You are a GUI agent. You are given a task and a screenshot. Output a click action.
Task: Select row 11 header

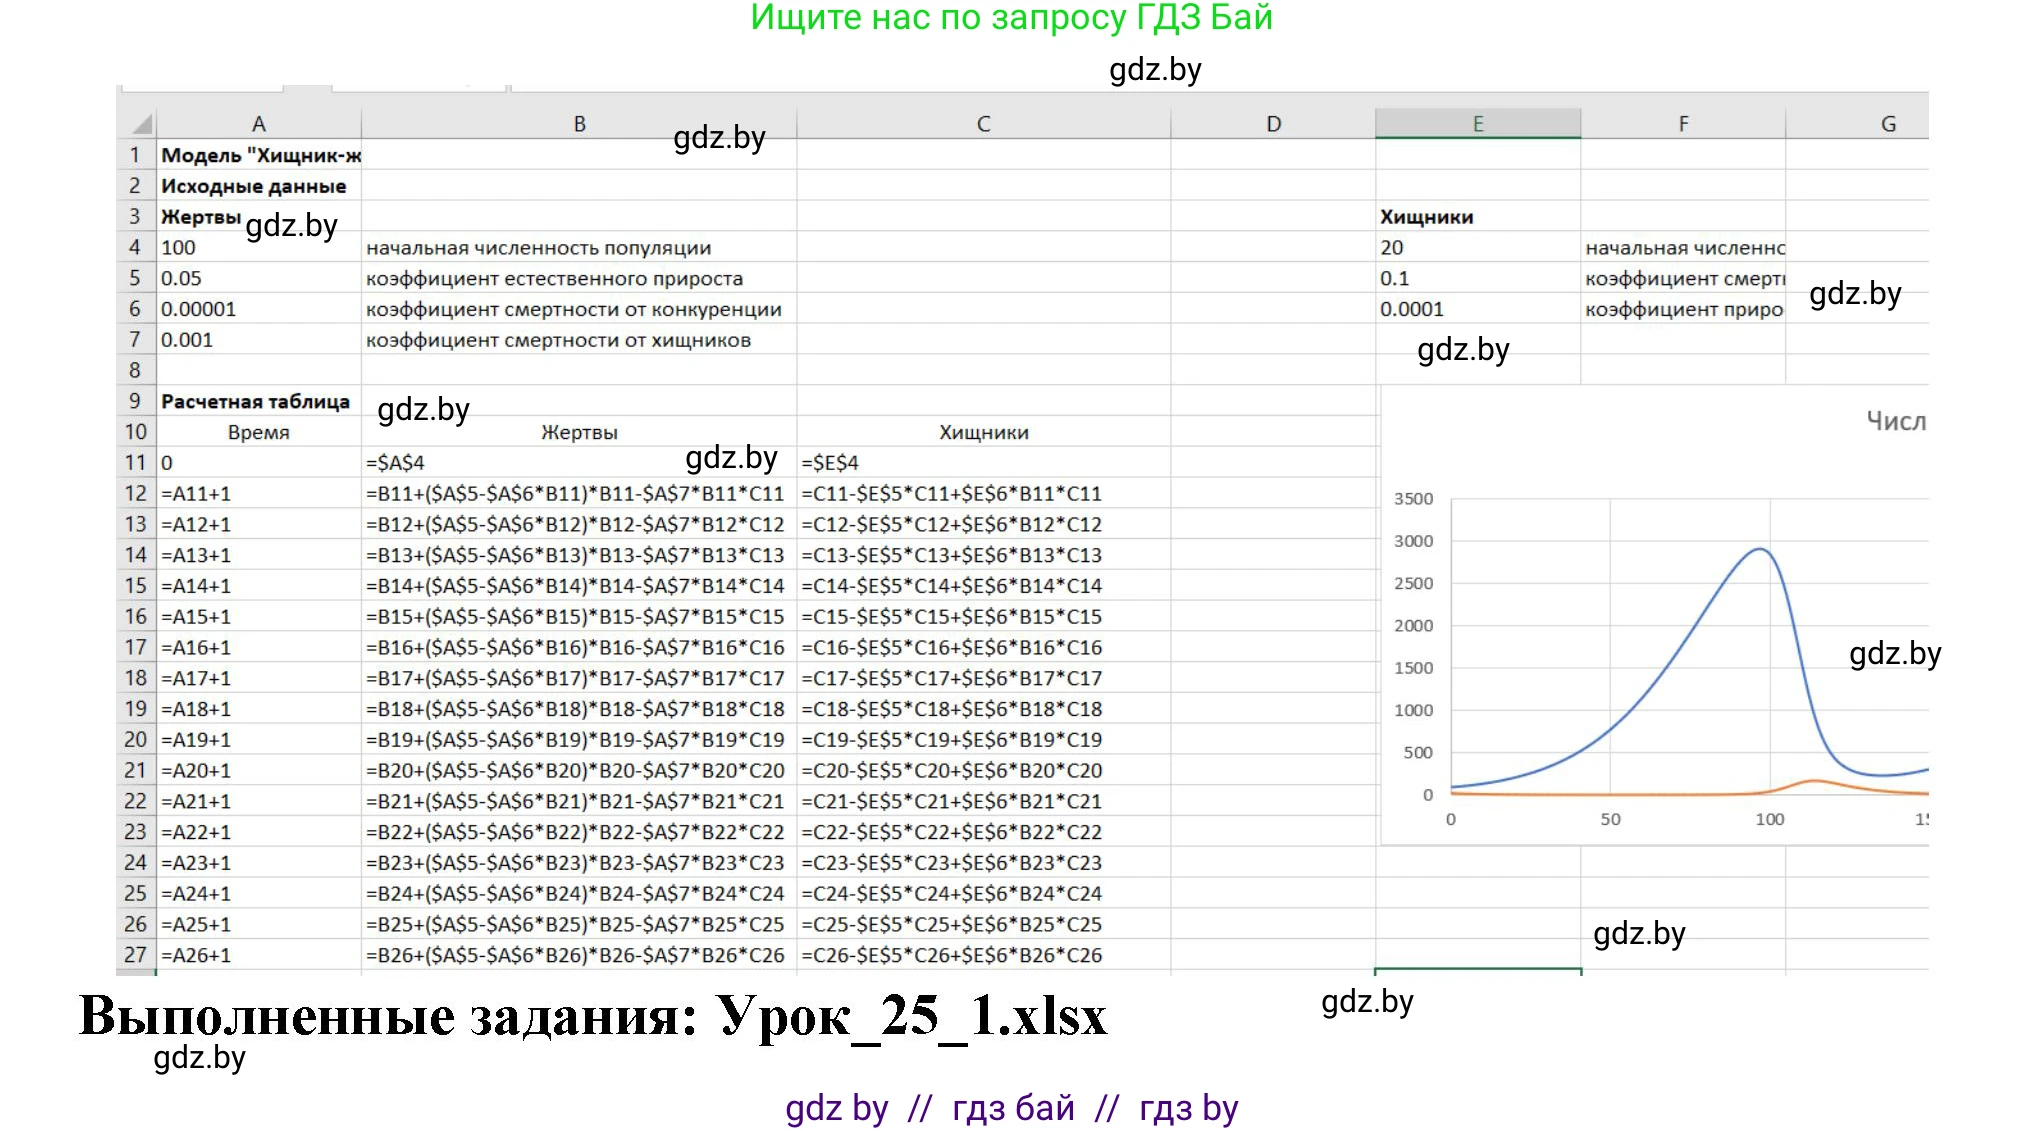coord(135,462)
